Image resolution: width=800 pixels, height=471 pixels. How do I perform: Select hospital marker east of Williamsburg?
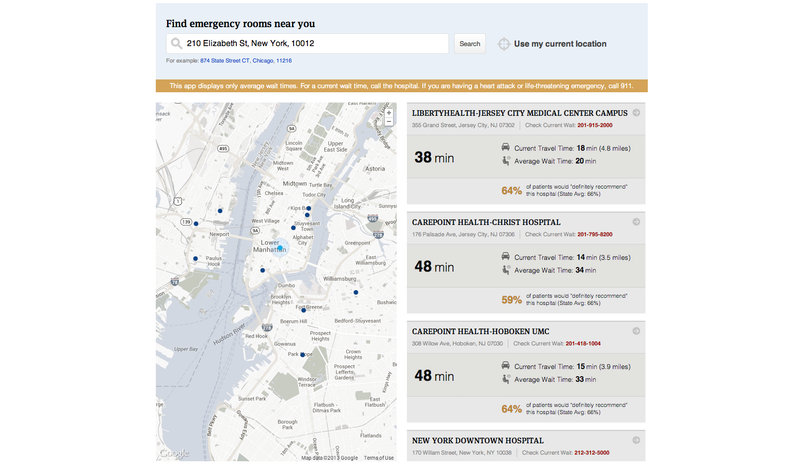coord(356,292)
